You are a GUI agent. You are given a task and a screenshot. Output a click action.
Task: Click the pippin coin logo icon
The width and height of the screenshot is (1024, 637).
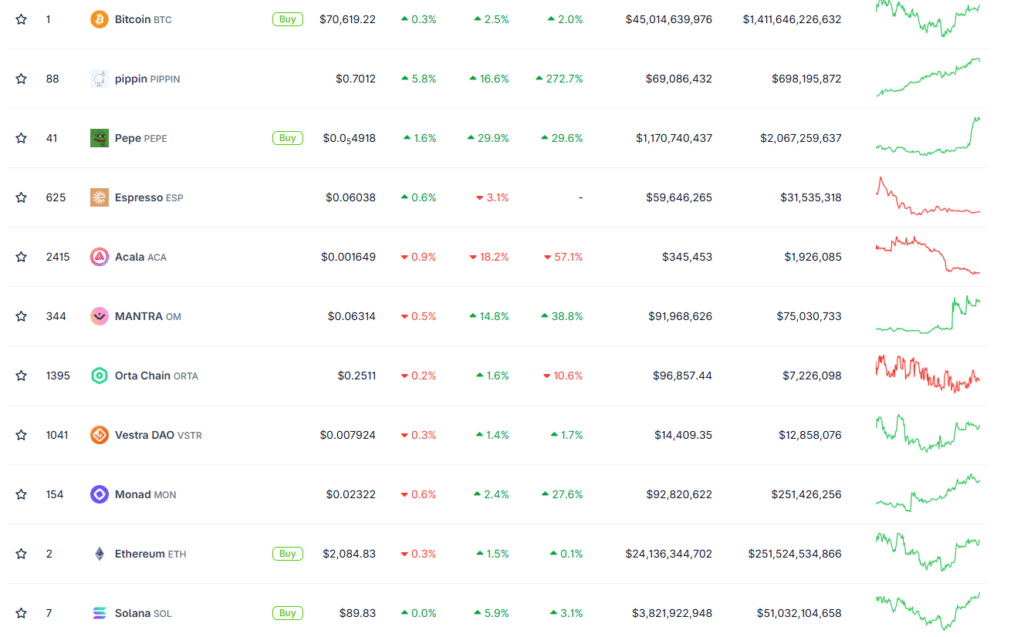point(99,78)
